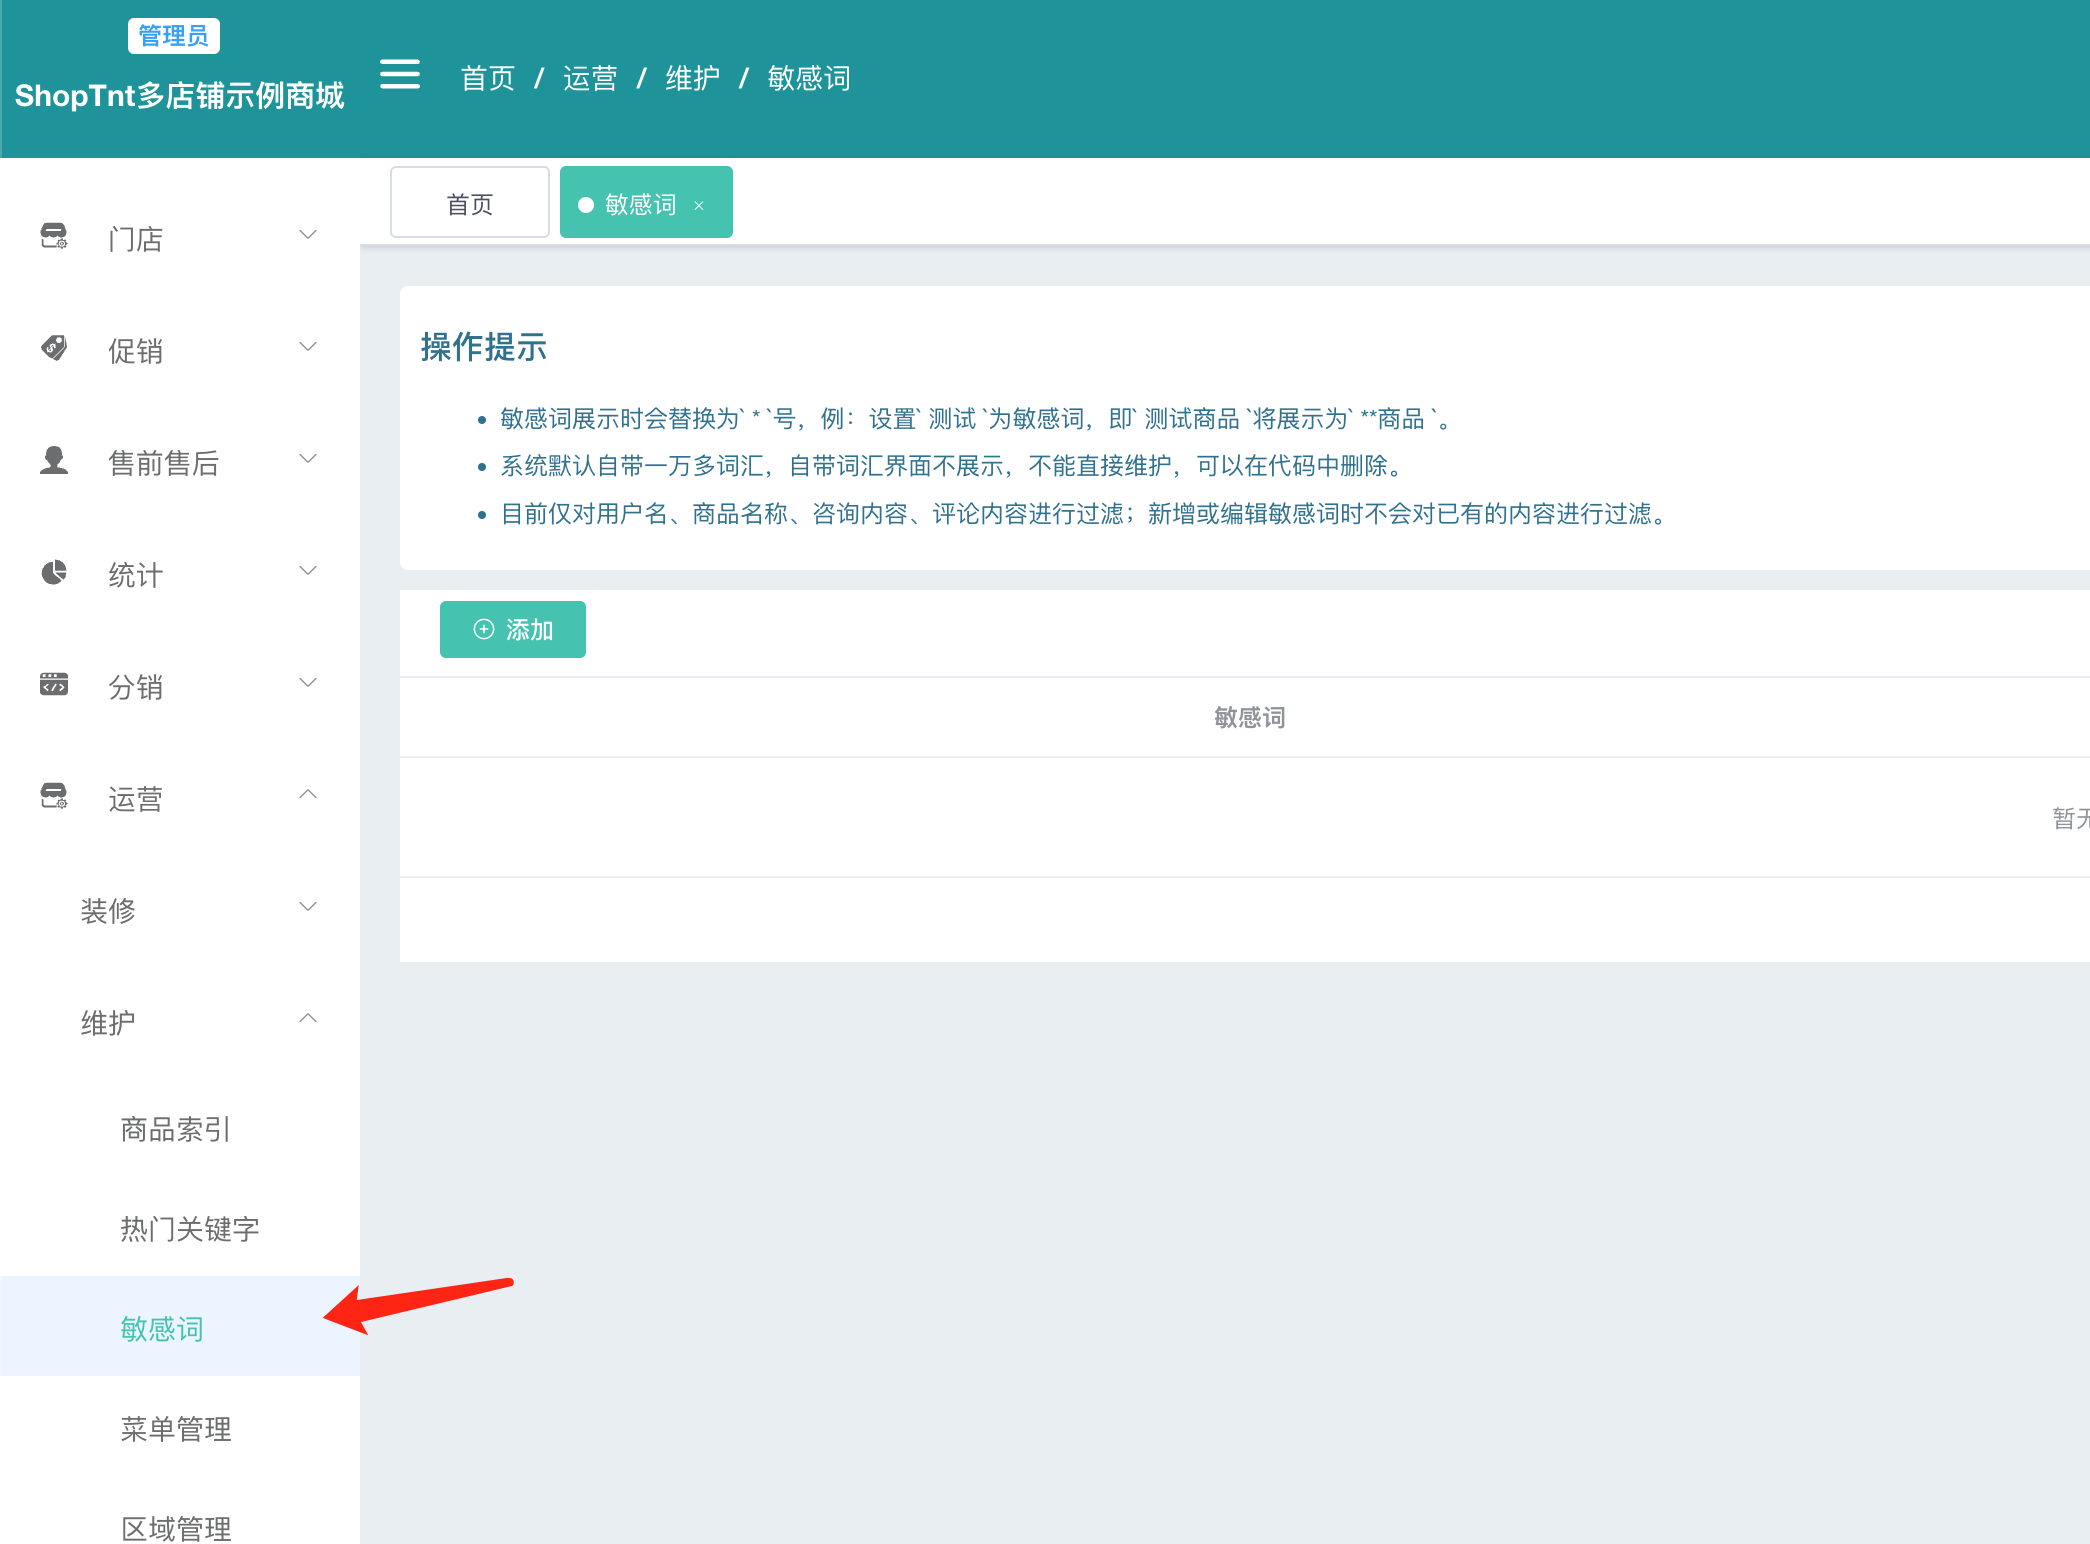Click the 售前售后 user icon
This screenshot has height=1544, width=2090.
pos(54,460)
